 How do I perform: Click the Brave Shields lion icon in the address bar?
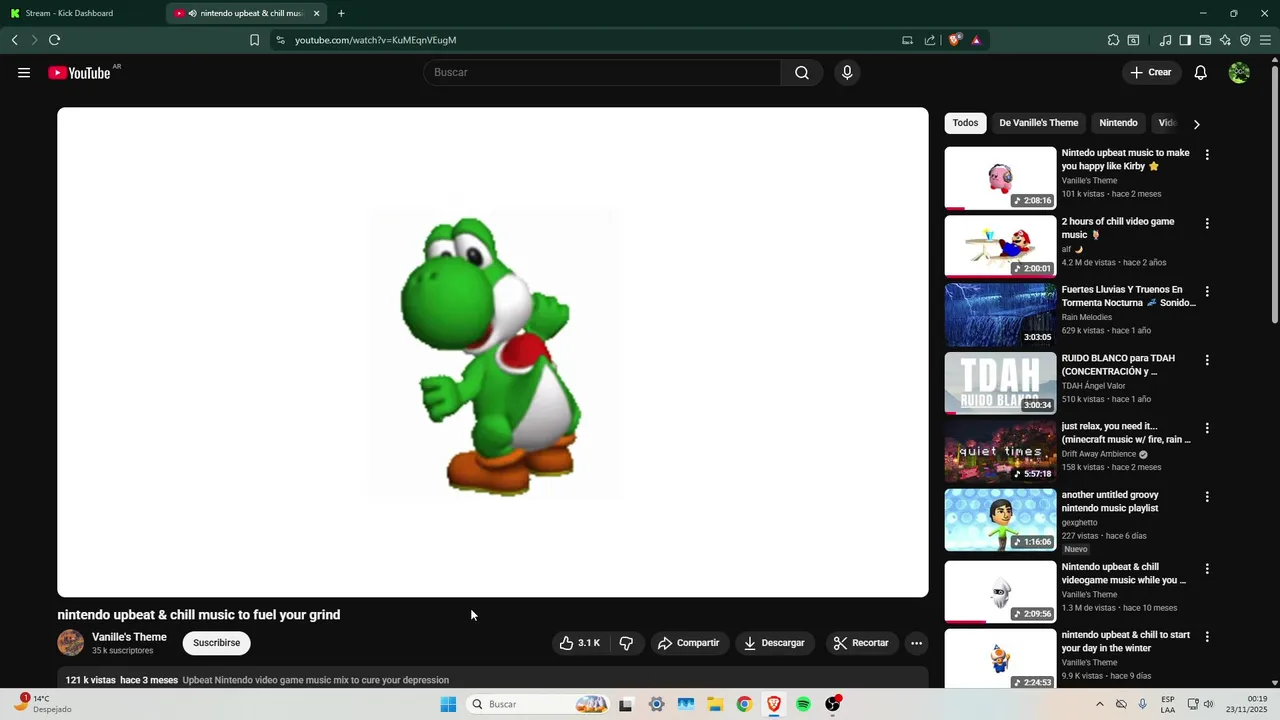pyautogui.click(x=955, y=40)
